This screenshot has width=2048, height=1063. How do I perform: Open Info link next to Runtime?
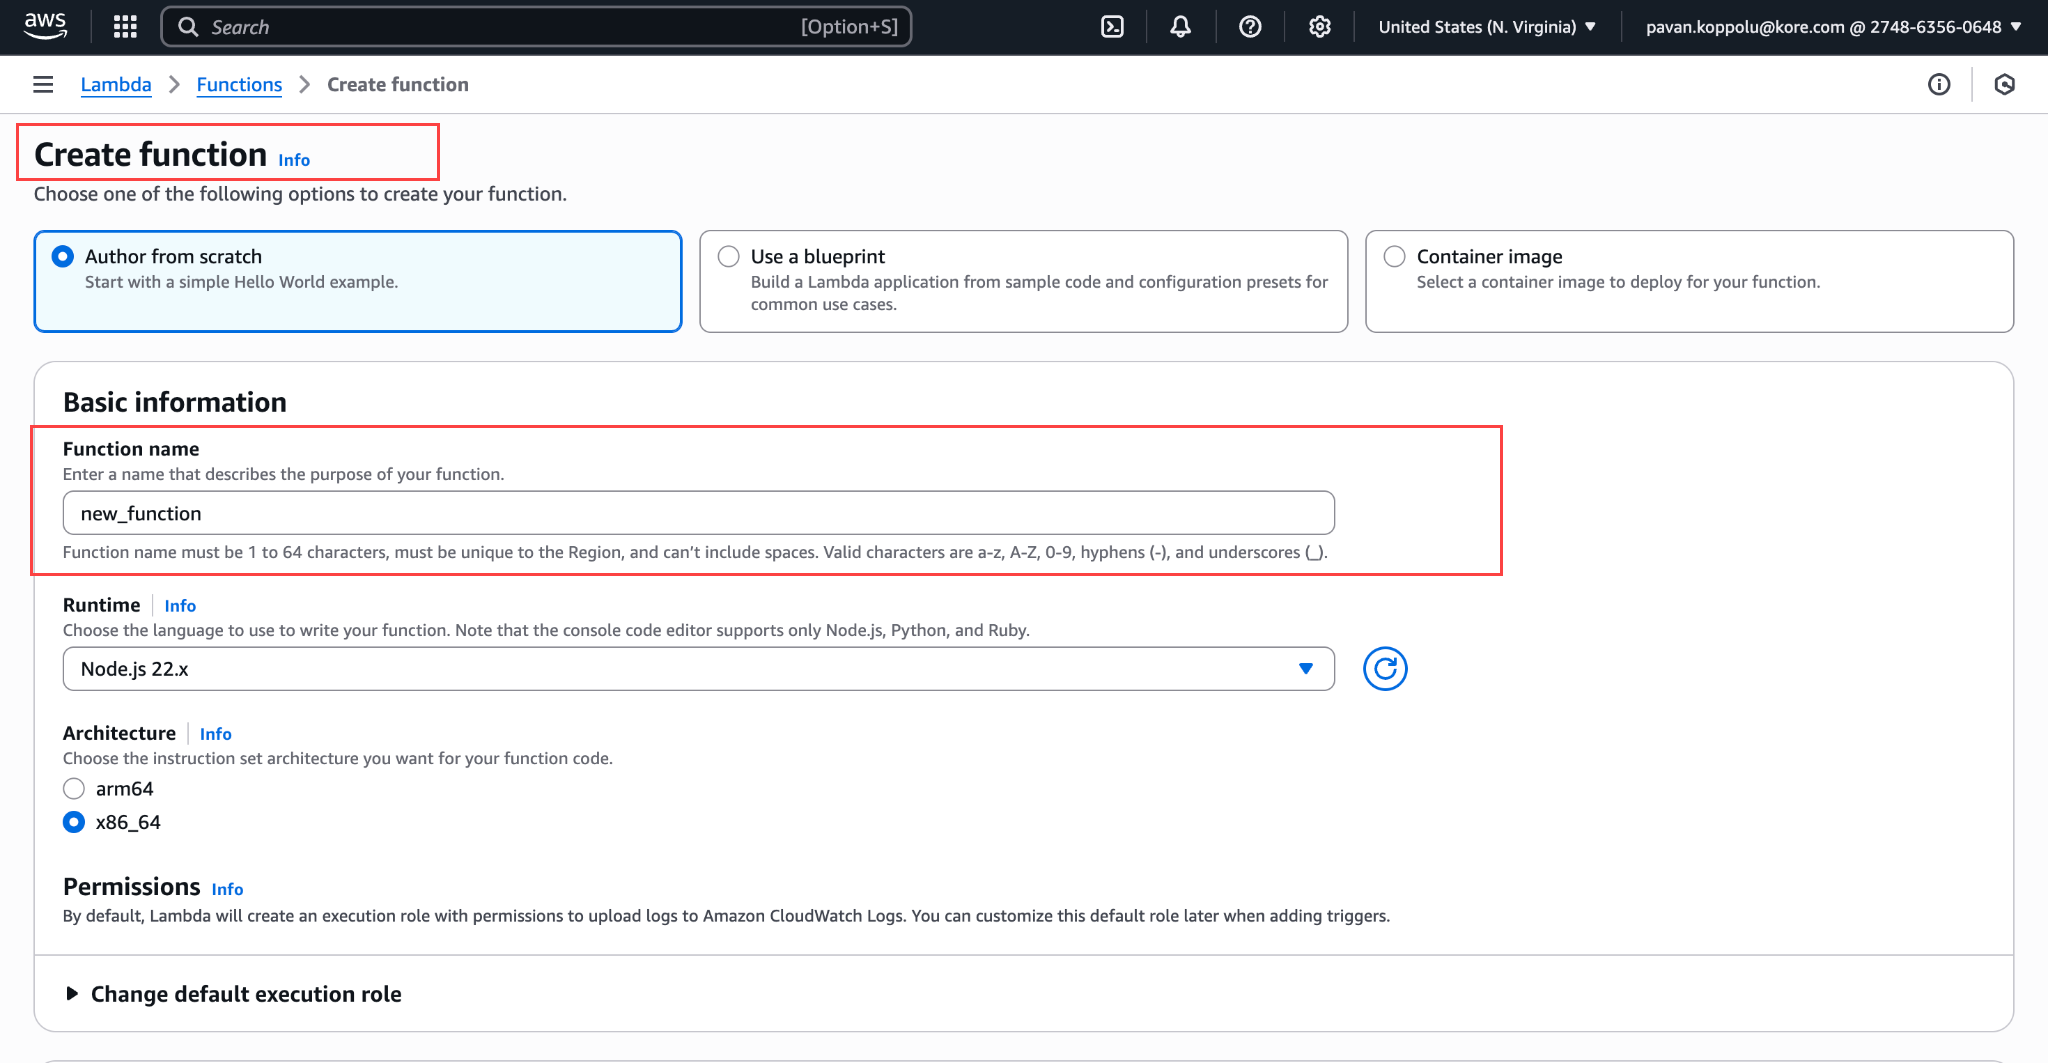coord(180,606)
